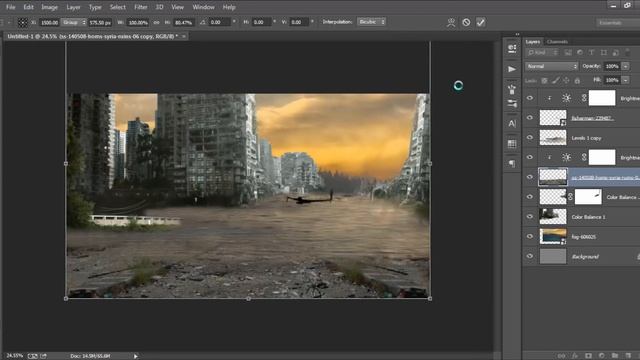Open the layer filter Kind dropdown
This screenshot has height=360, width=640.
(x=542, y=53)
